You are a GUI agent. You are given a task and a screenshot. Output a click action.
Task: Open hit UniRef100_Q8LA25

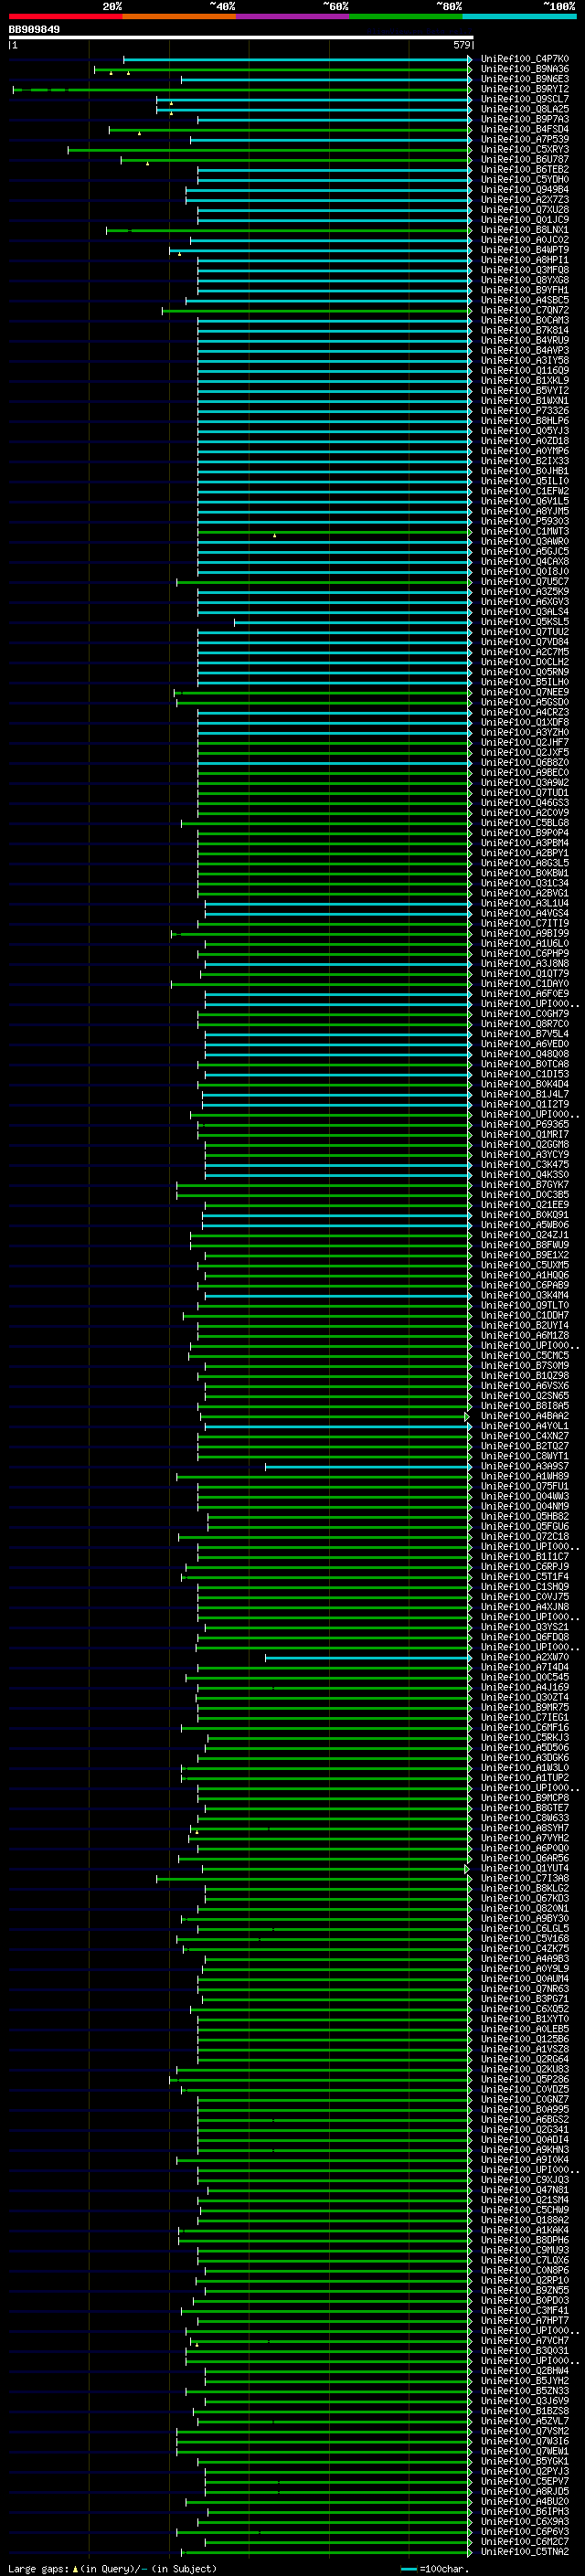524,109
